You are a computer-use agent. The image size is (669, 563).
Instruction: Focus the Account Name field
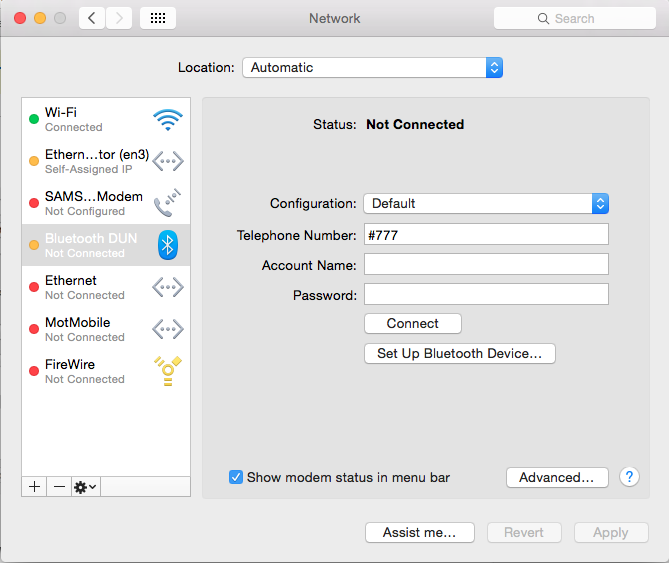coord(486,264)
